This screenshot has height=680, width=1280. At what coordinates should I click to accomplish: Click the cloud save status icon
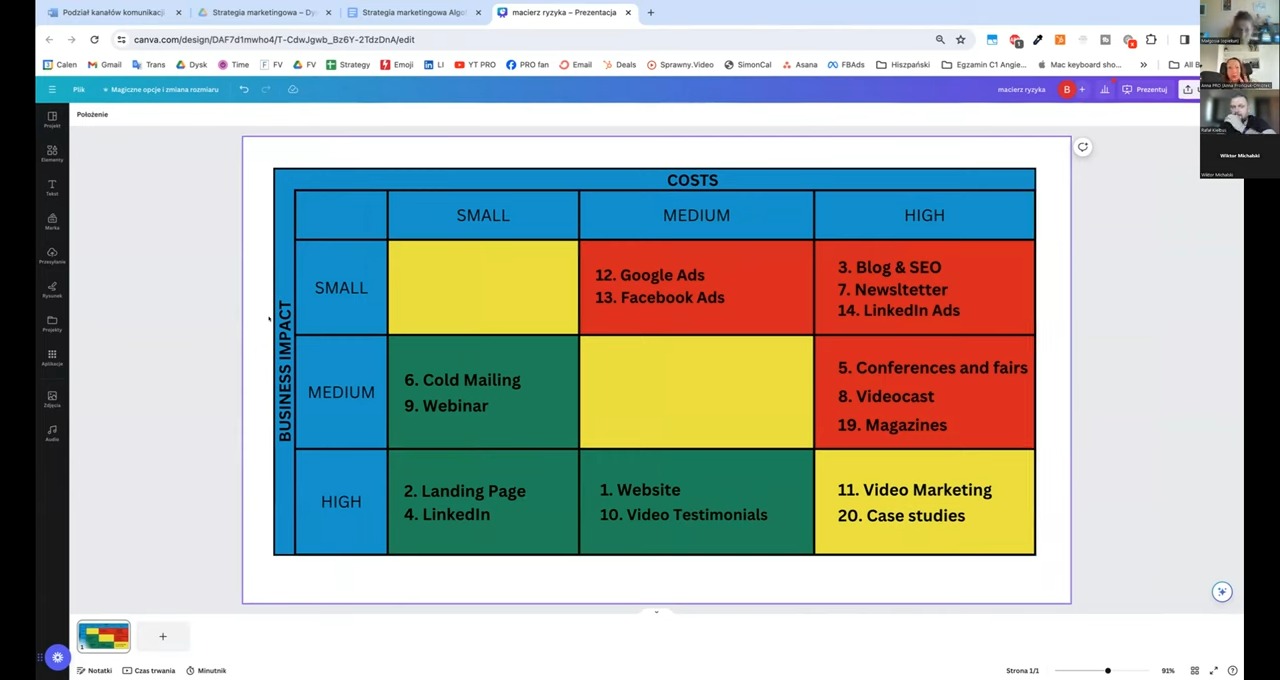[x=293, y=89]
